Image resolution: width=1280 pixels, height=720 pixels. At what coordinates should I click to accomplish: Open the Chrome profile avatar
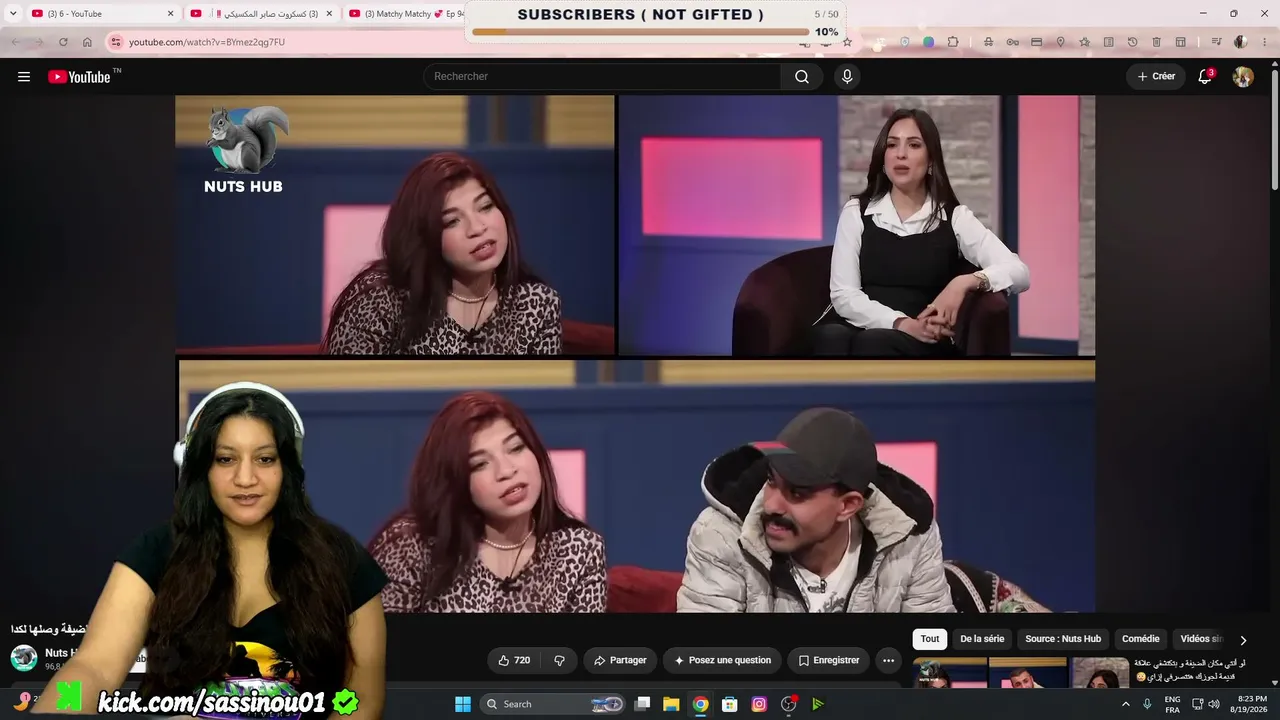click(1241, 42)
